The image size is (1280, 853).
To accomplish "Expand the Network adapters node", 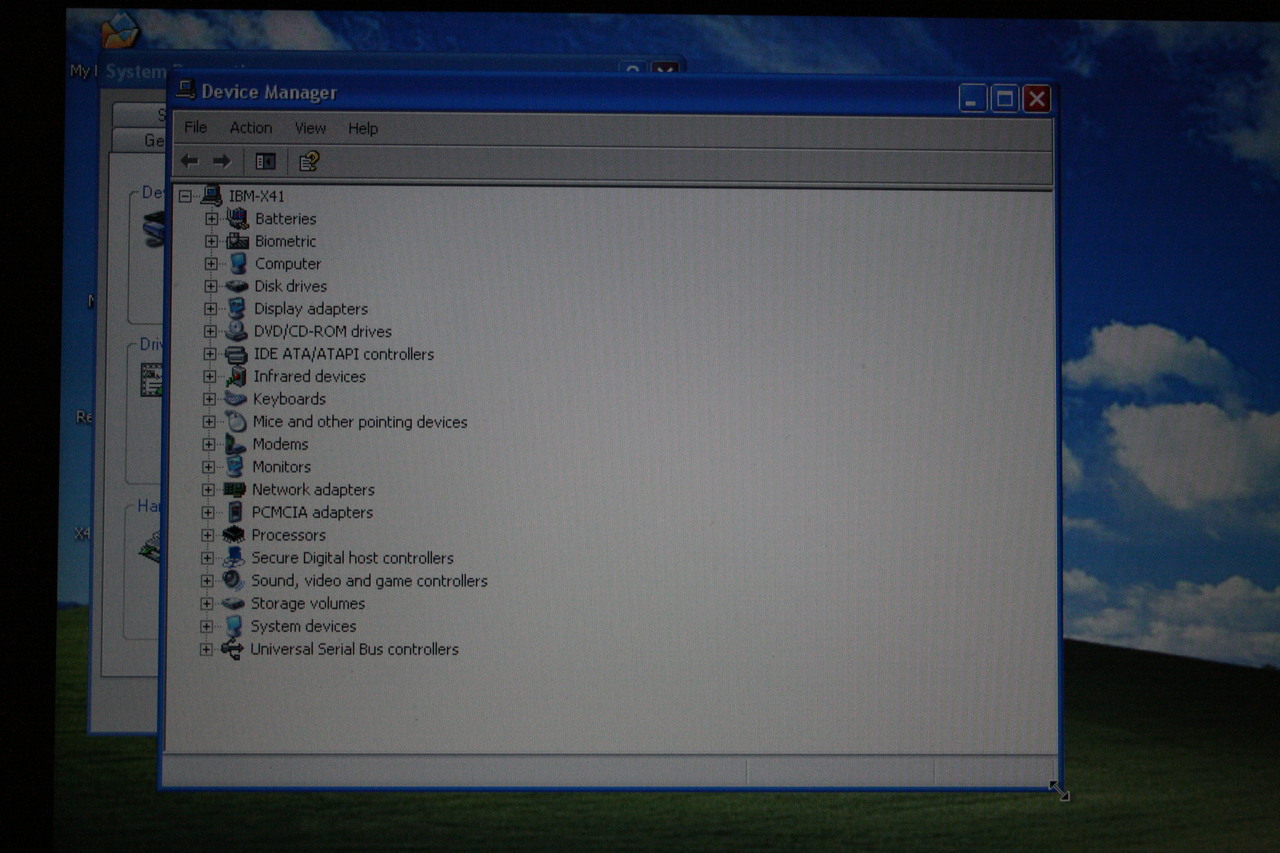I will click(208, 490).
